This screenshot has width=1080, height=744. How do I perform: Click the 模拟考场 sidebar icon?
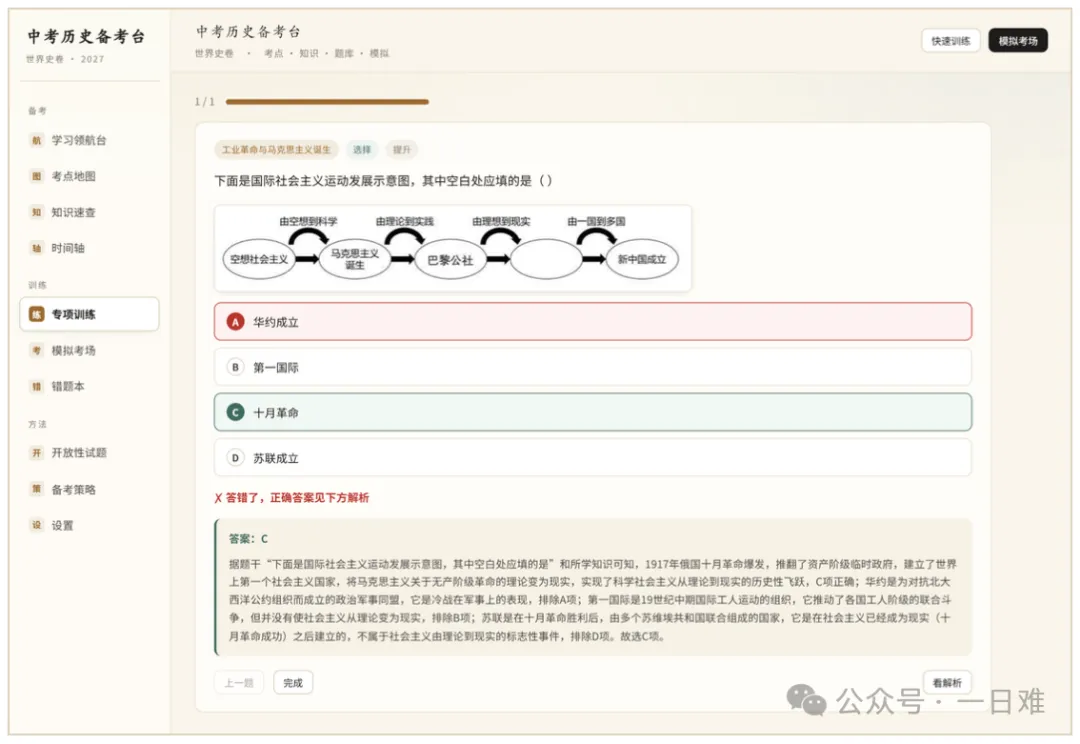coord(37,351)
